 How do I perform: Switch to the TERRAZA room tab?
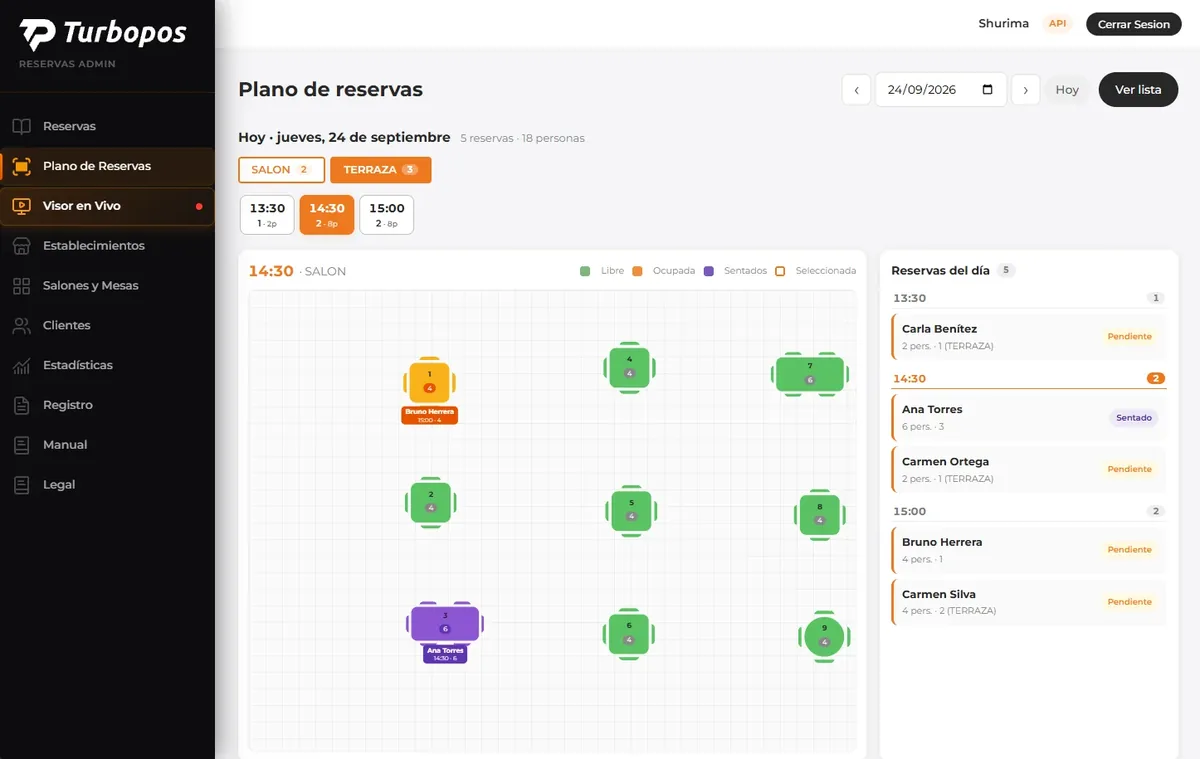pos(380,170)
